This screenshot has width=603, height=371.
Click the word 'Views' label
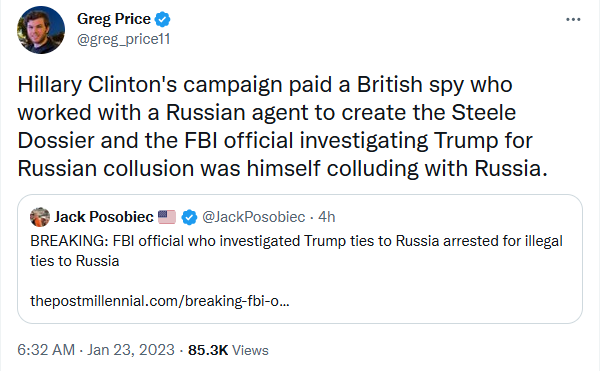250,350
